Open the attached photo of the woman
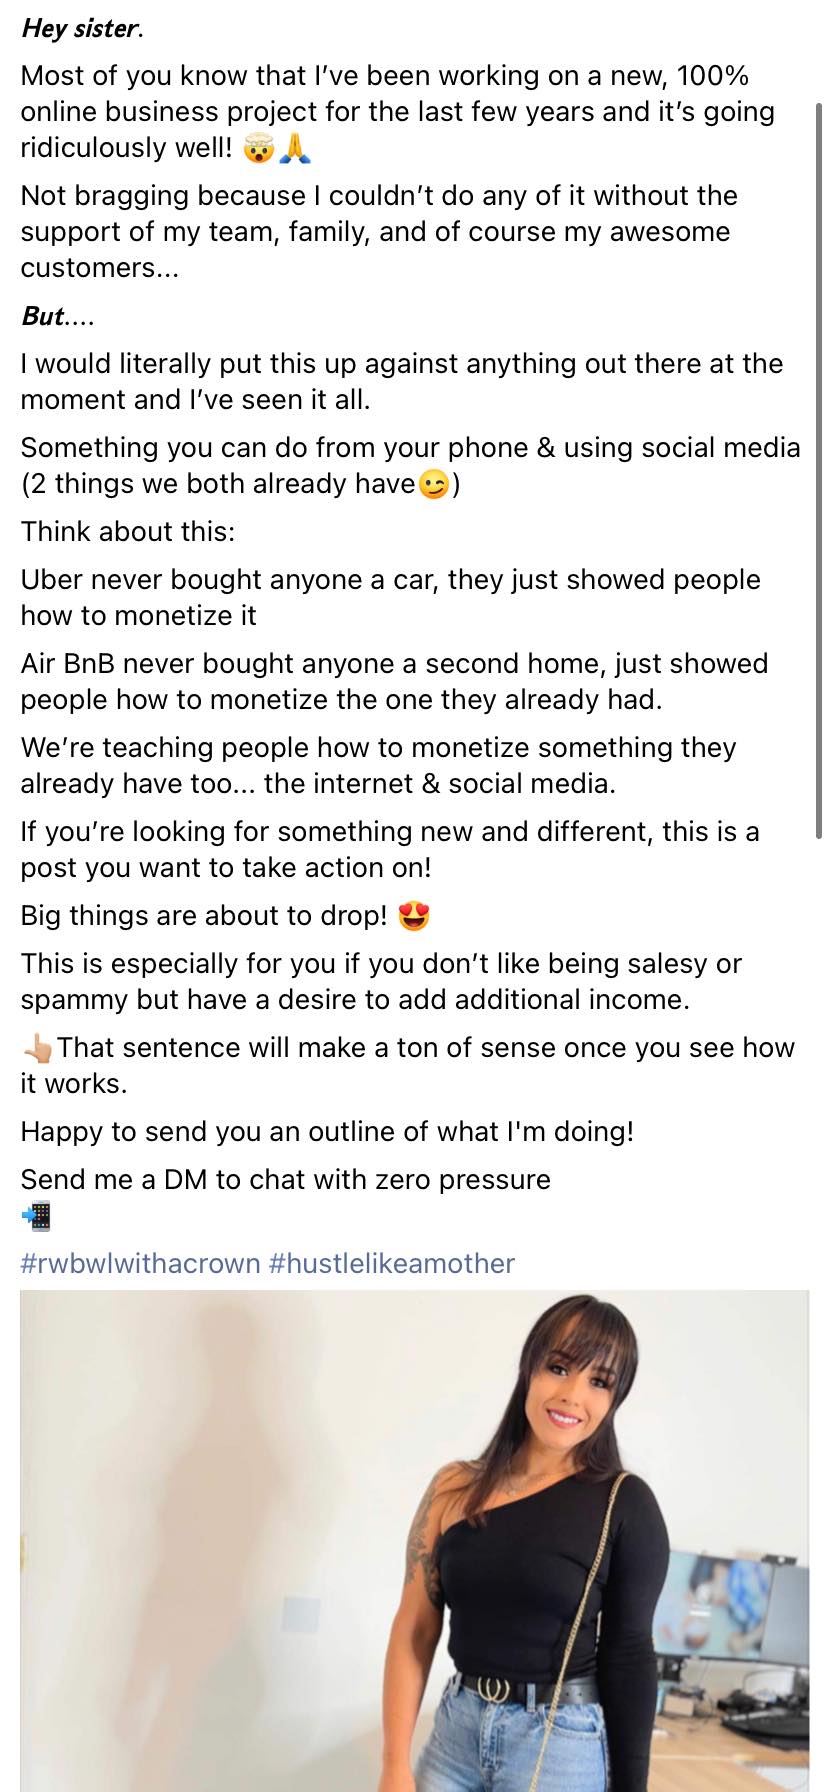The height and width of the screenshot is (1792, 828). click(414, 1540)
